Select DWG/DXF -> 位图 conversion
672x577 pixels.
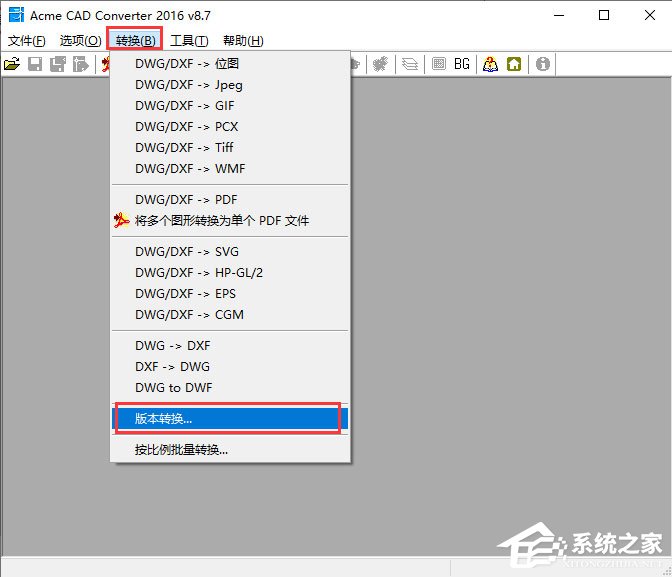pos(230,64)
